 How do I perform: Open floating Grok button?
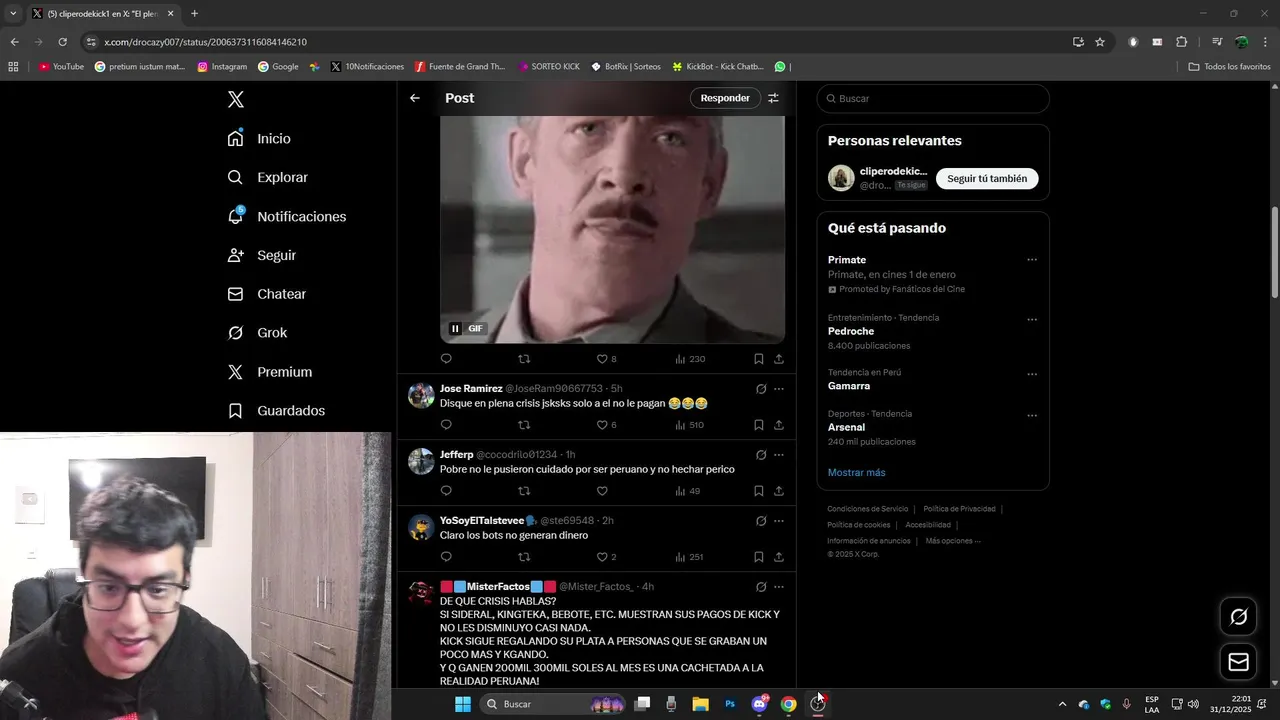(1238, 617)
